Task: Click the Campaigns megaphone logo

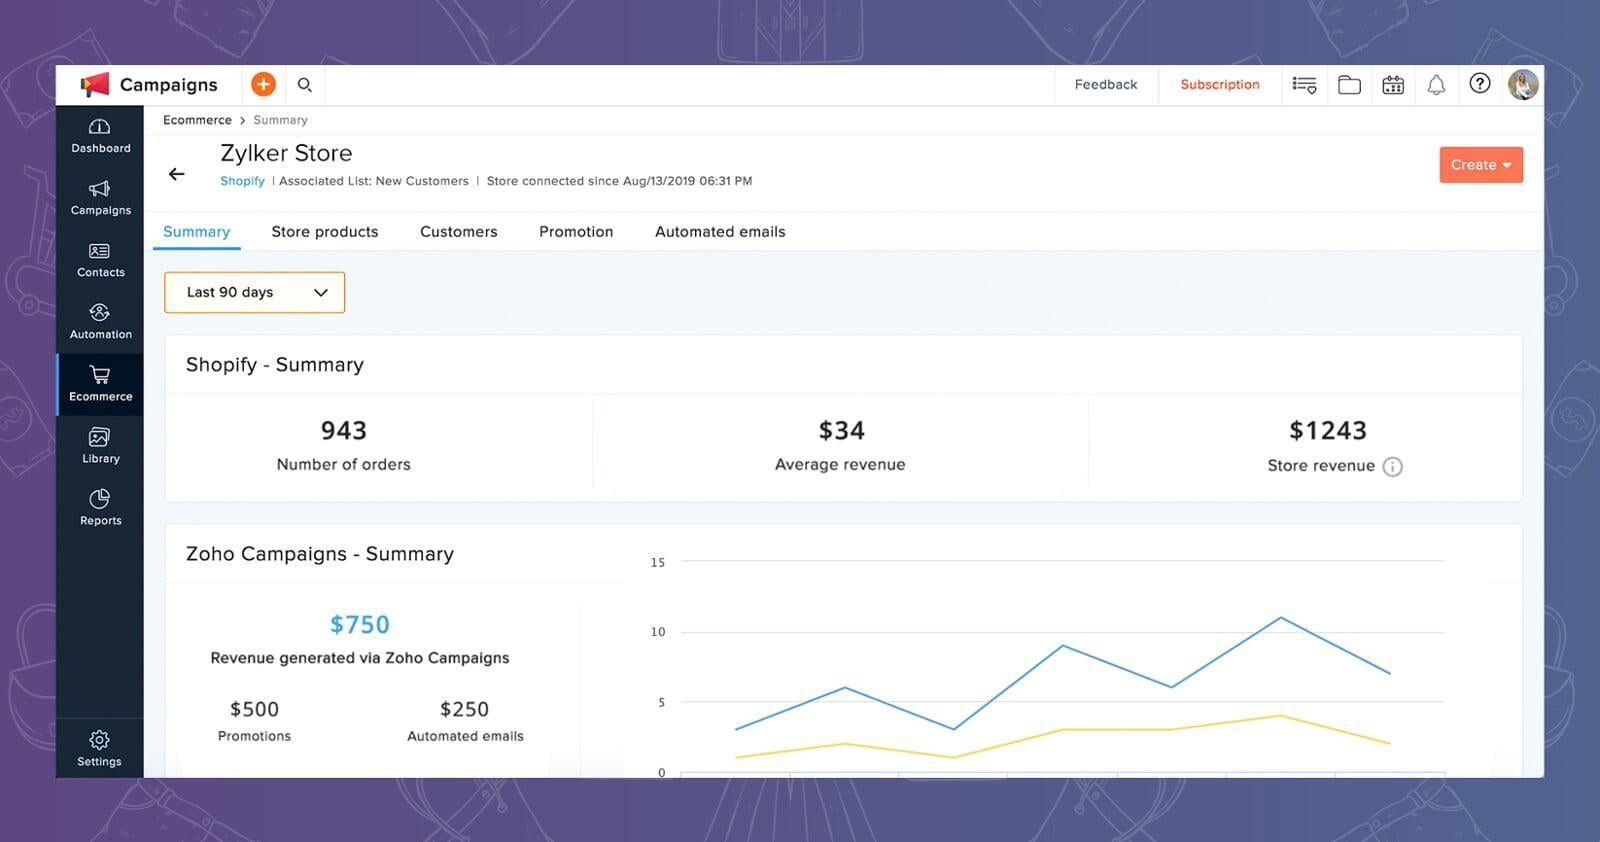Action: (95, 85)
